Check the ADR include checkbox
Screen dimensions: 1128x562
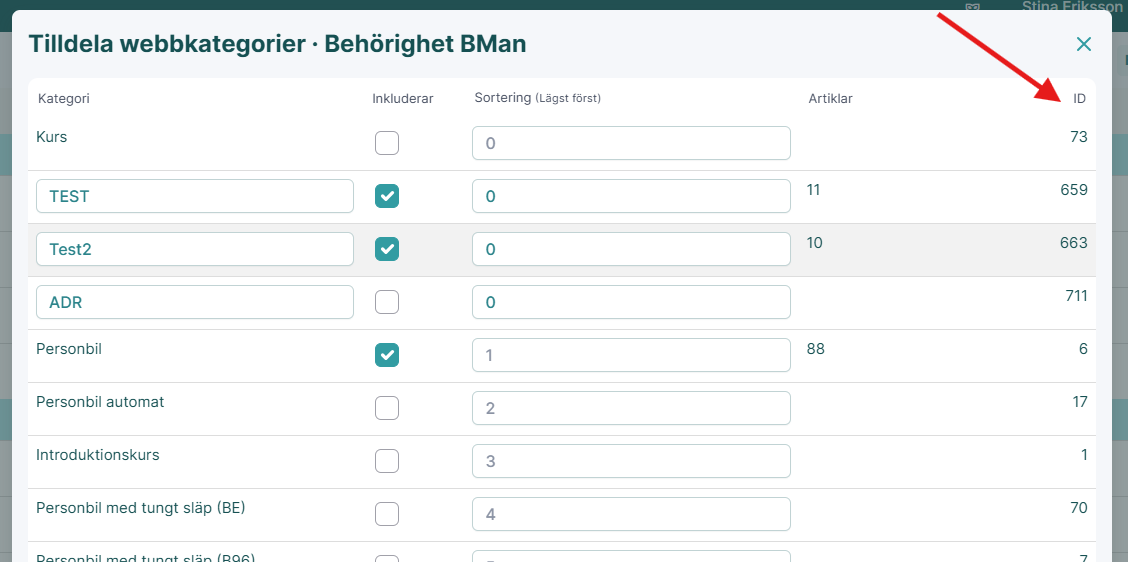(x=387, y=302)
